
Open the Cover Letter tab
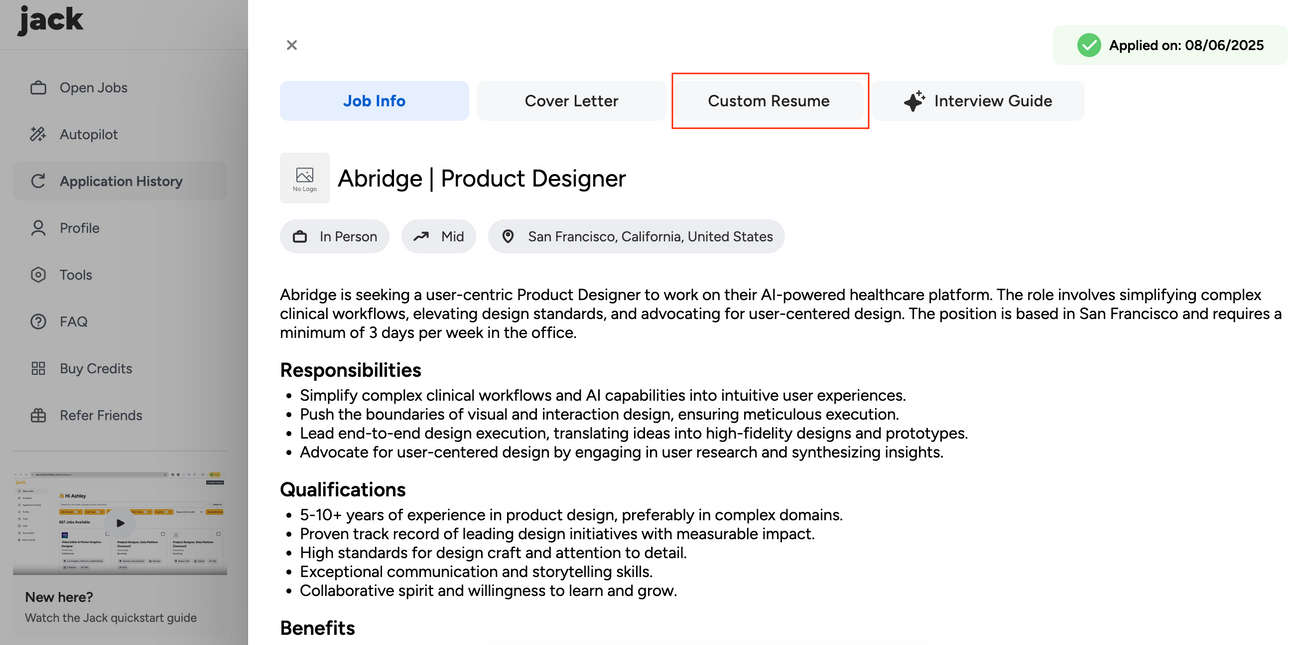(571, 100)
